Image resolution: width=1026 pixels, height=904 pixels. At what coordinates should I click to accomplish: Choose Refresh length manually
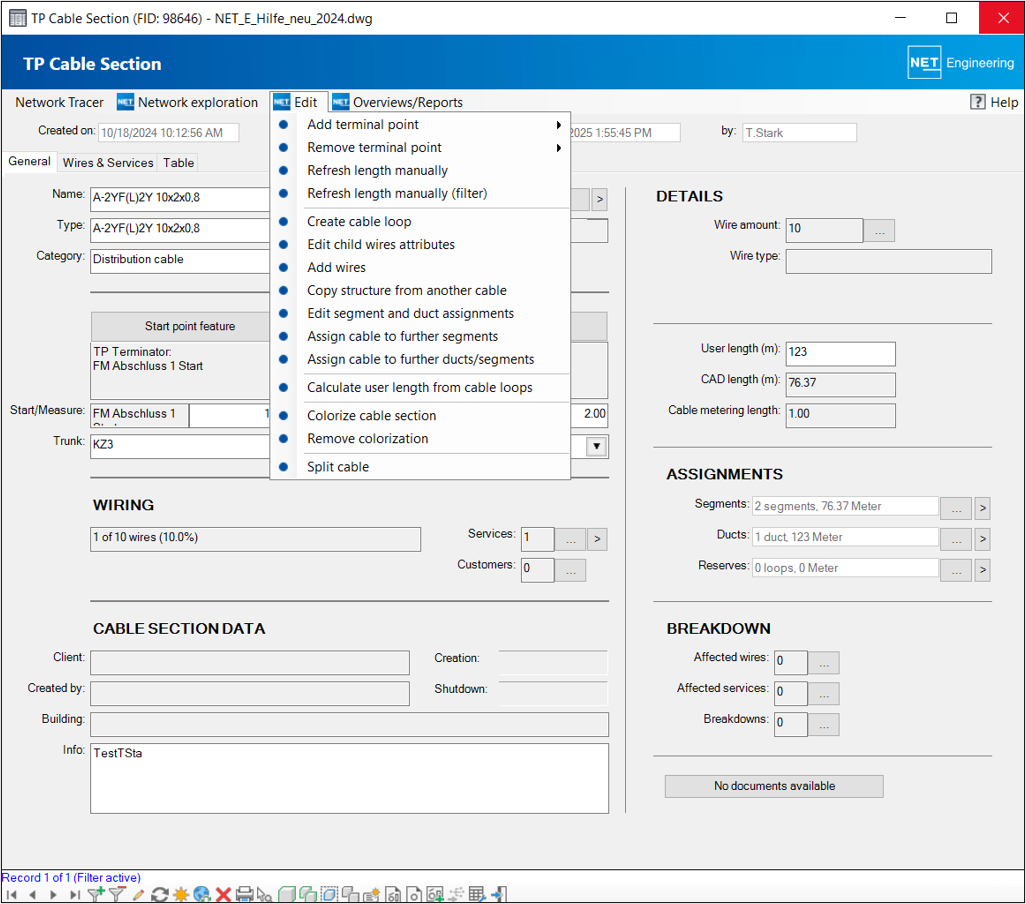point(420,170)
